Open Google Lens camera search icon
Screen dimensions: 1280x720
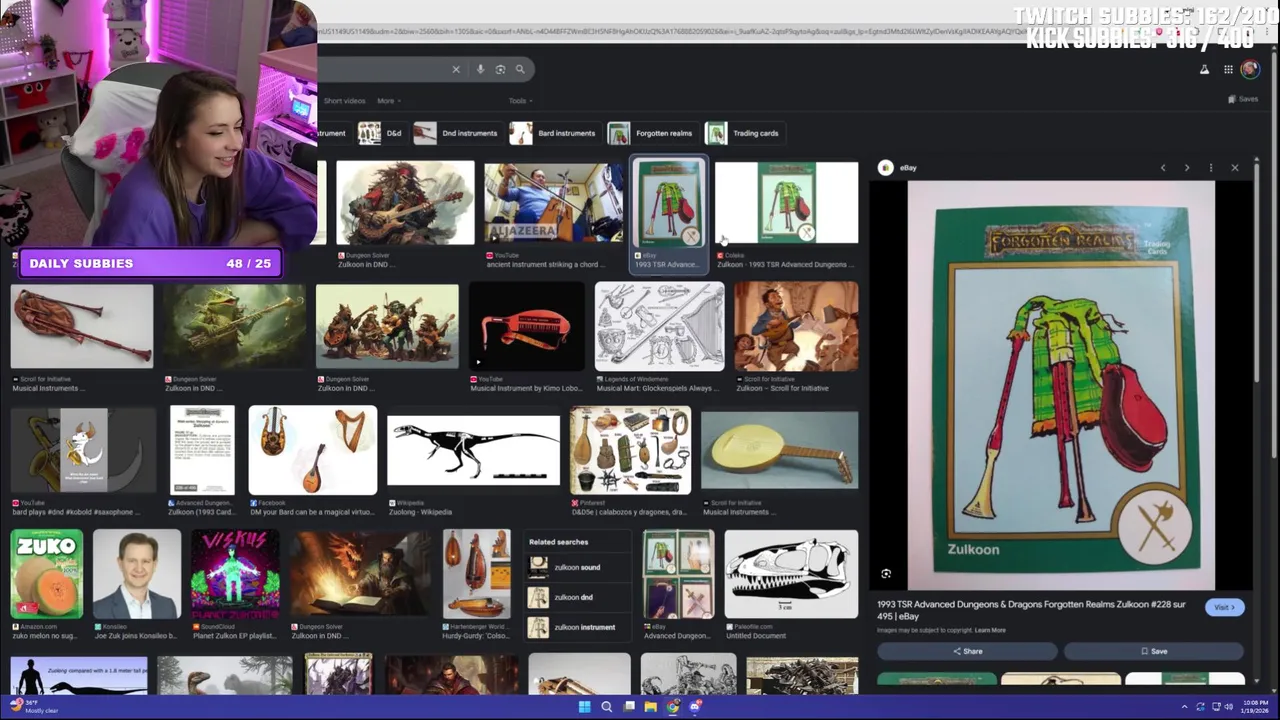coord(500,69)
